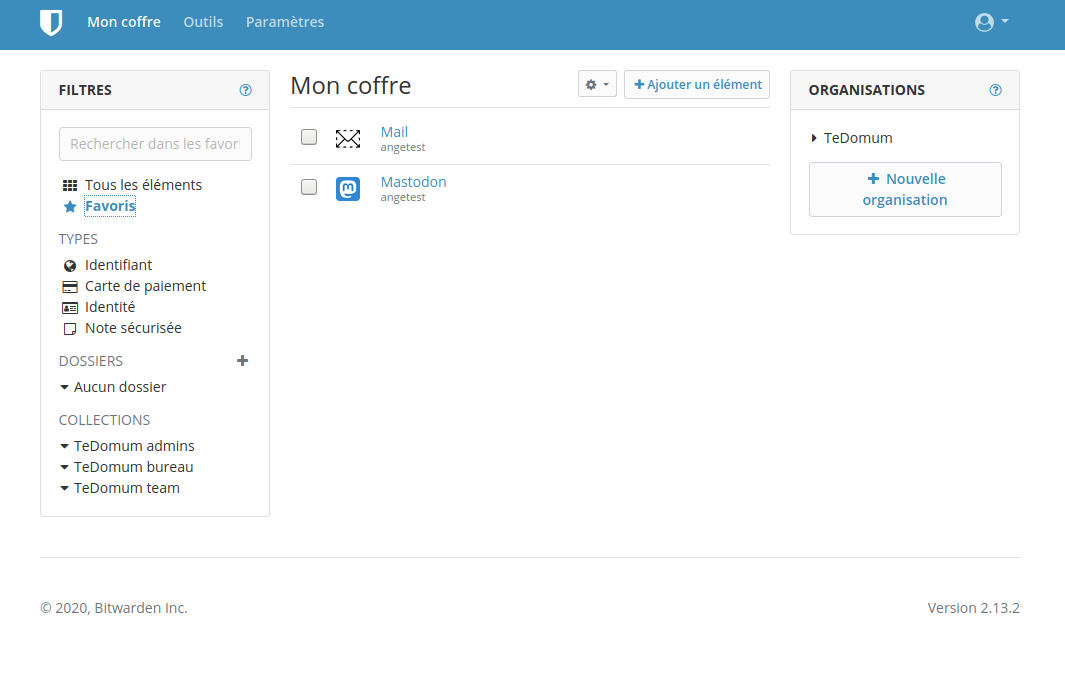Filter by Carte de paiement type
The height and width of the screenshot is (683, 1065).
145,286
